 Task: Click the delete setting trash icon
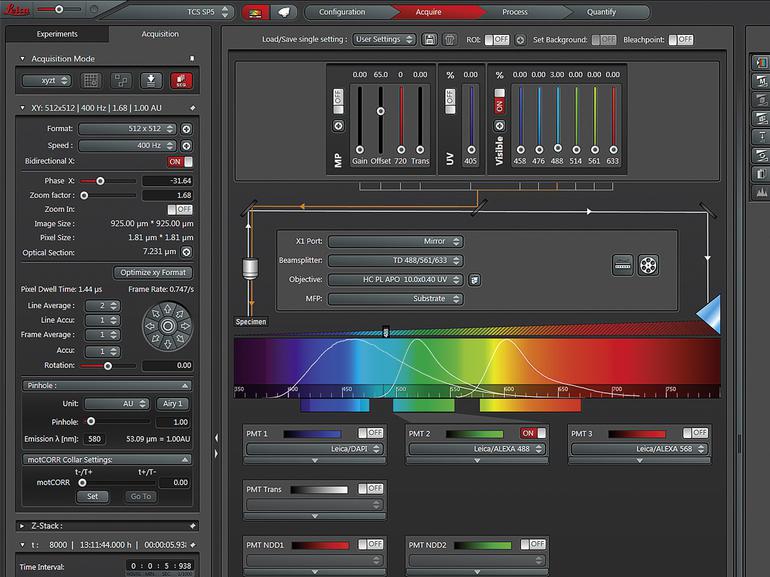(449, 39)
